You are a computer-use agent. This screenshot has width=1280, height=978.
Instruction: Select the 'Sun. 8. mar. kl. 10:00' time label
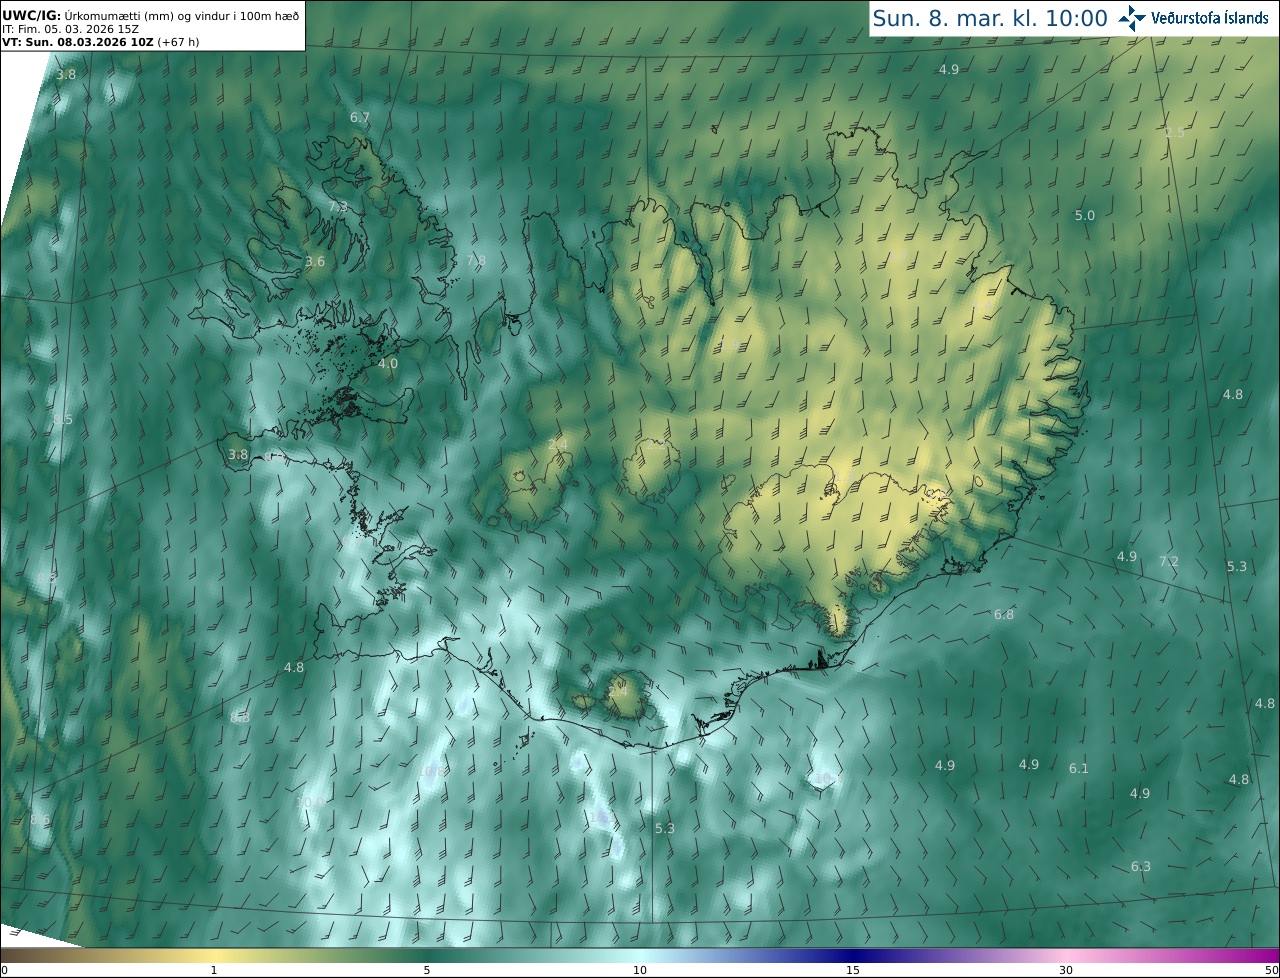tap(989, 18)
